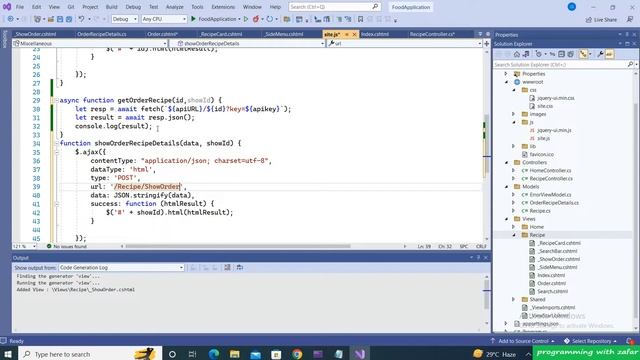
Task: Switch to RecipeController.cs tab
Action: [432, 34]
